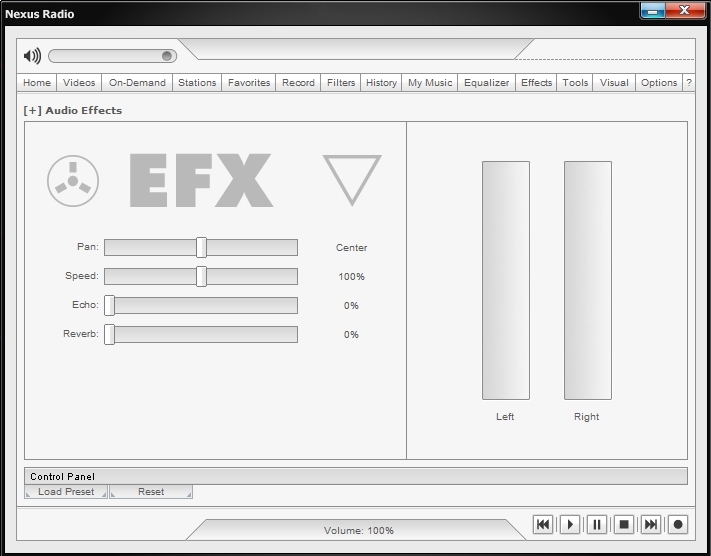This screenshot has height=556, width=711.
Task: Click the main volume slider knob
Action: pos(167,56)
